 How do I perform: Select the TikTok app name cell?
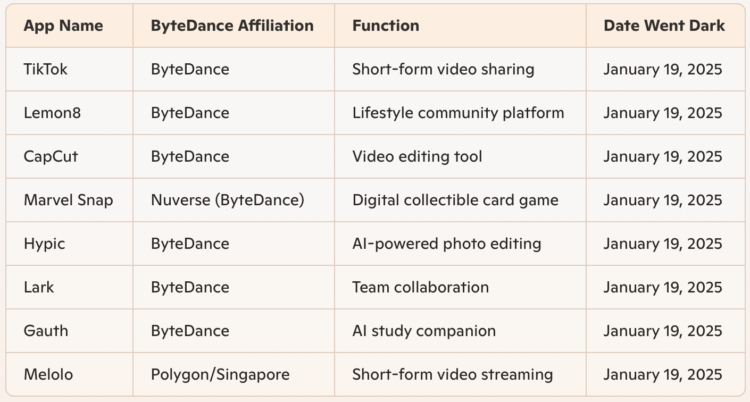point(46,70)
